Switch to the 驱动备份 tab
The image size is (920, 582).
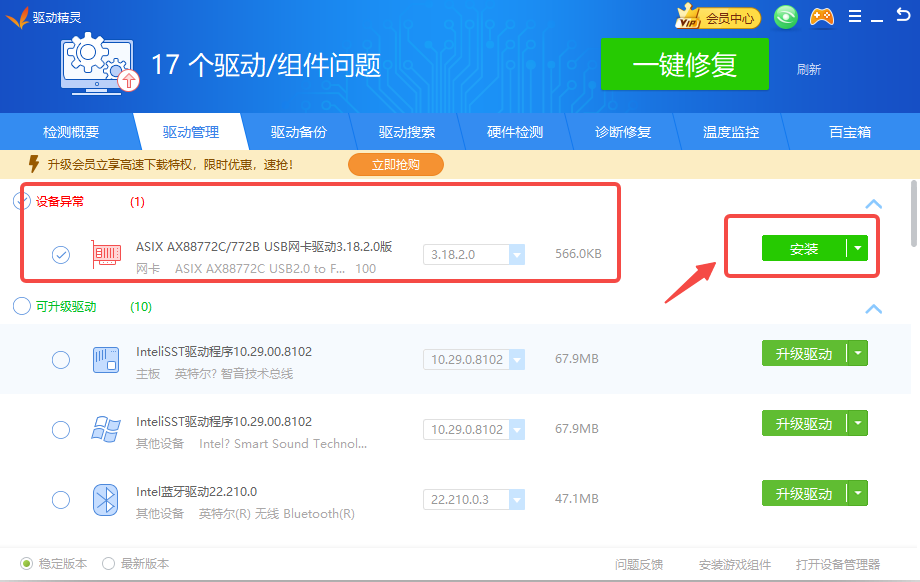pyautogui.click(x=299, y=132)
